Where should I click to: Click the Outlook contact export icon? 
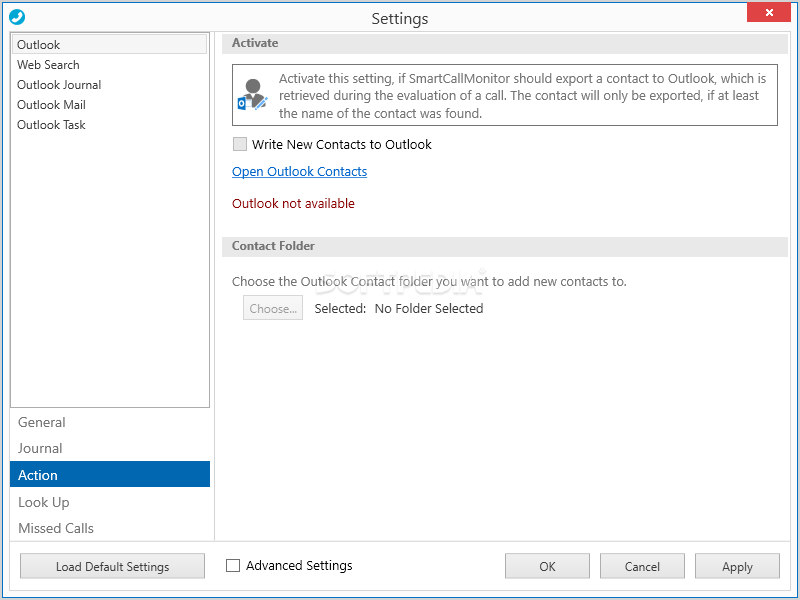pyautogui.click(x=253, y=95)
